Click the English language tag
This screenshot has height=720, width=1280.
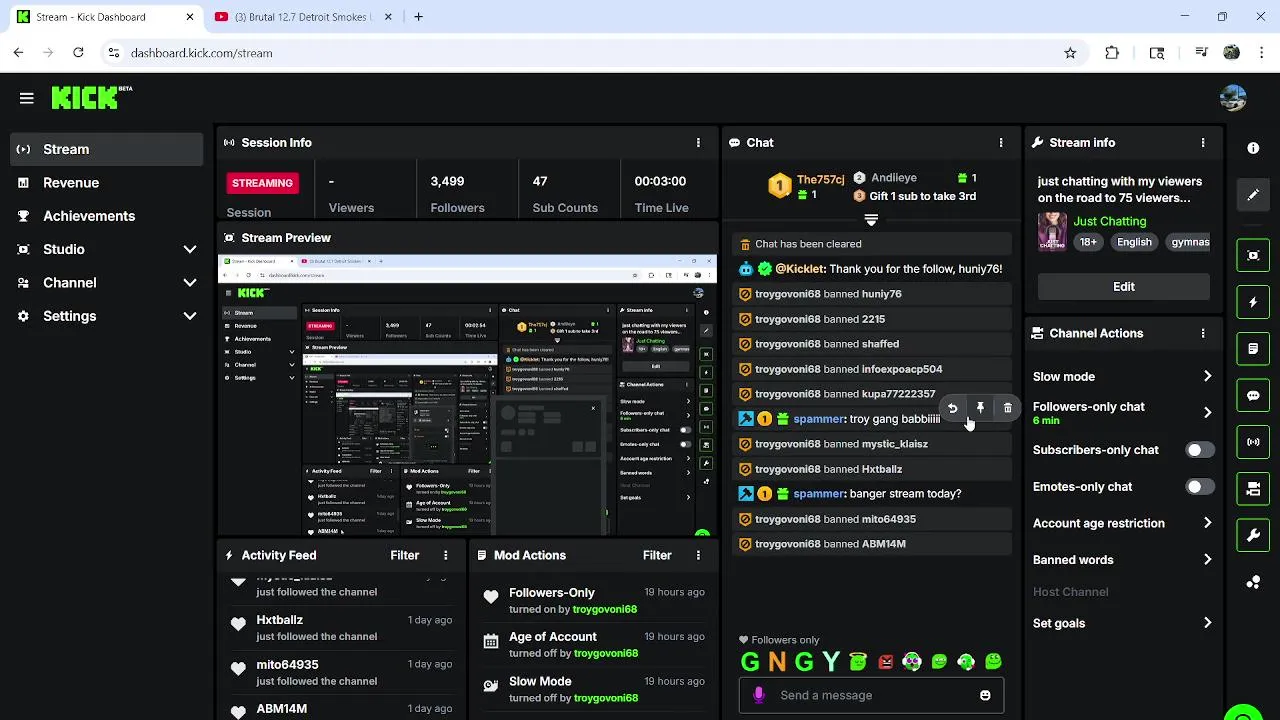1134,242
